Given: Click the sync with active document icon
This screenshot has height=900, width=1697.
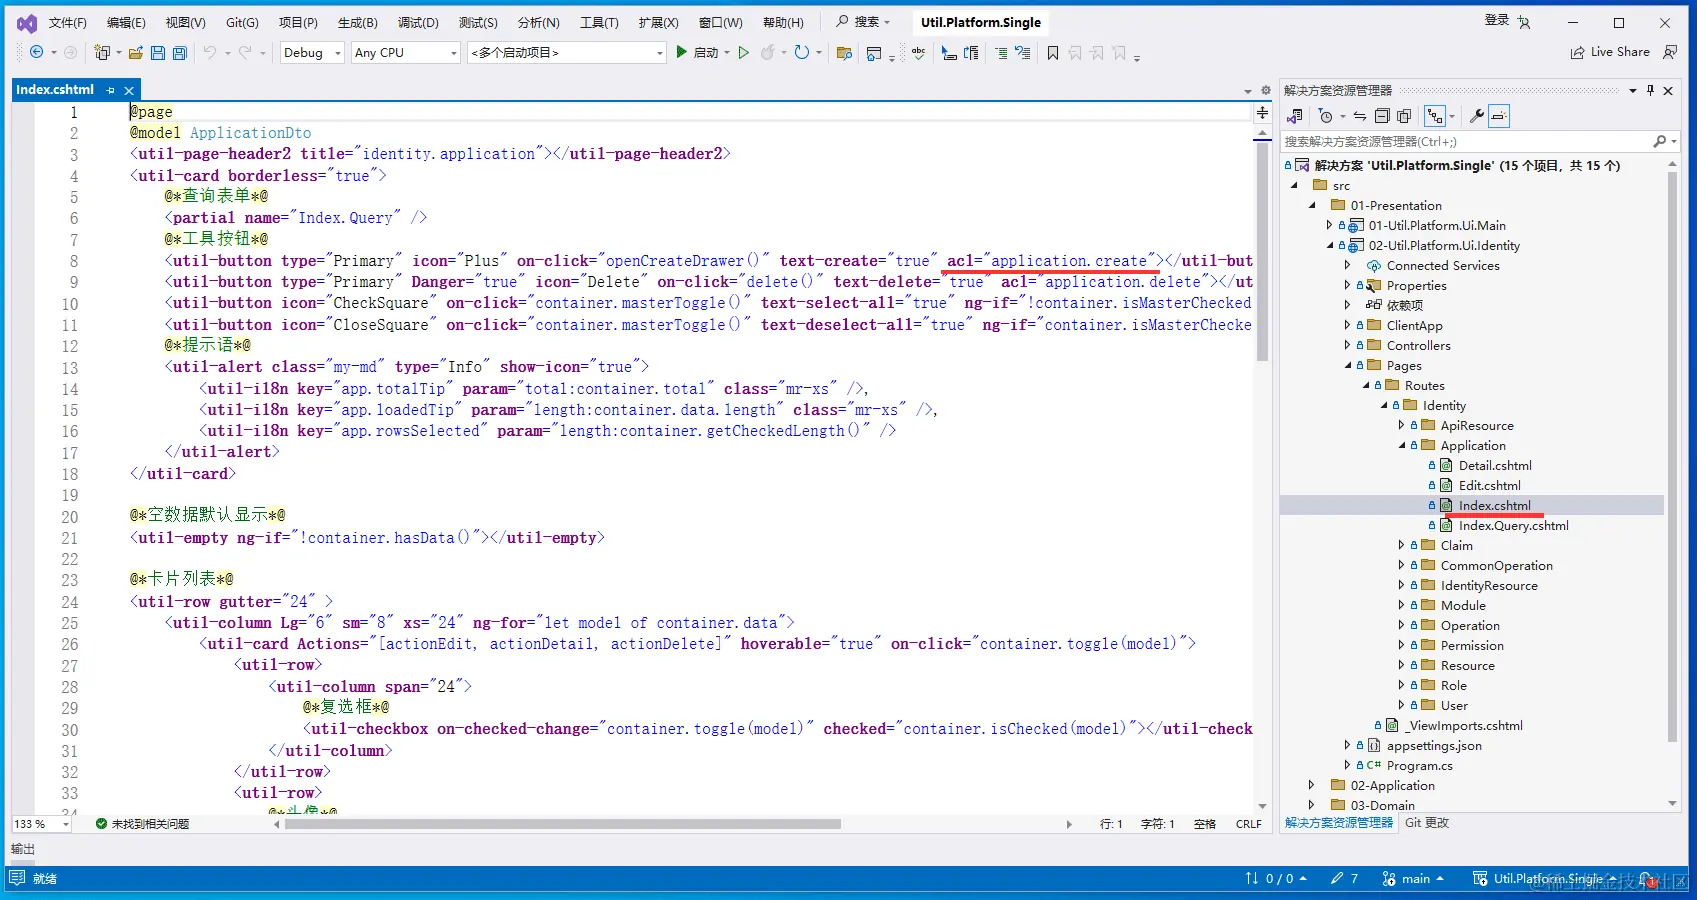Looking at the screenshot, I should 1360,116.
